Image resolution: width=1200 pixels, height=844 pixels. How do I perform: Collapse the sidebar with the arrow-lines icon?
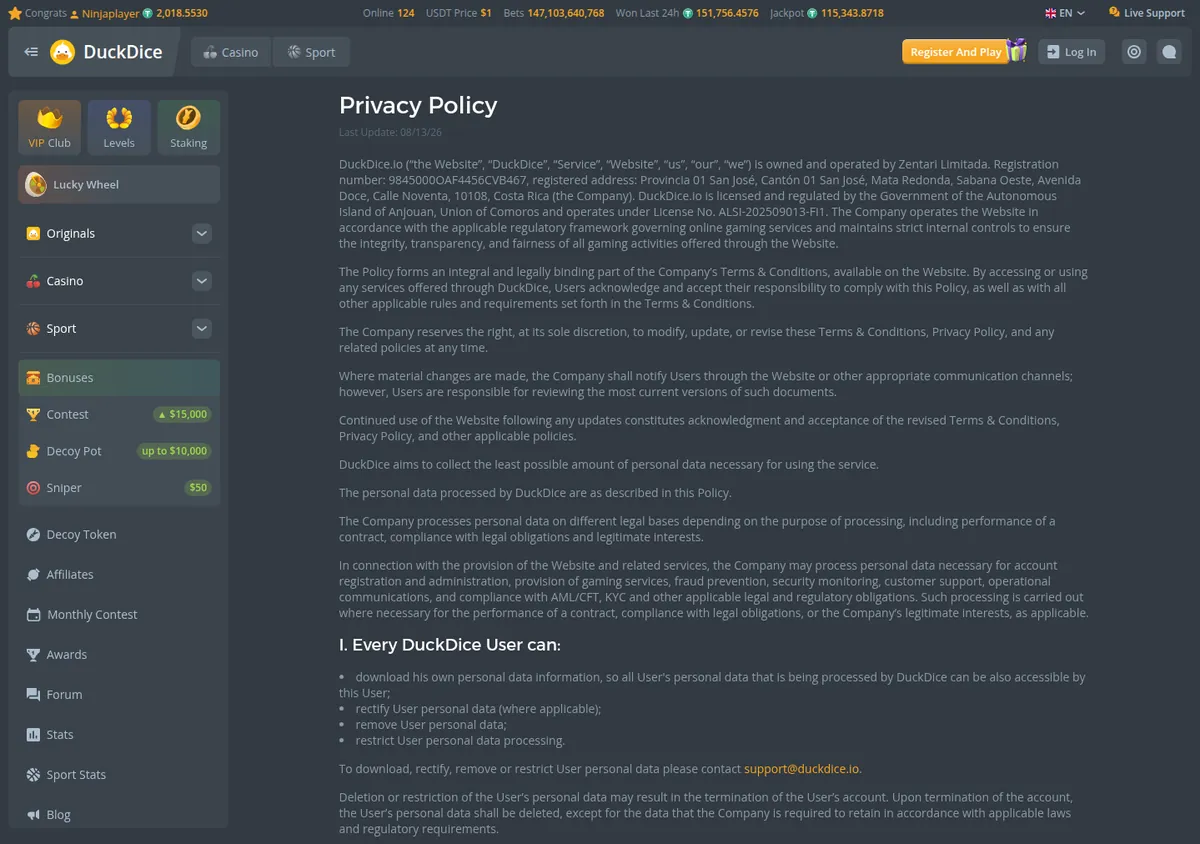pyautogui.click(x=31, y=52)
